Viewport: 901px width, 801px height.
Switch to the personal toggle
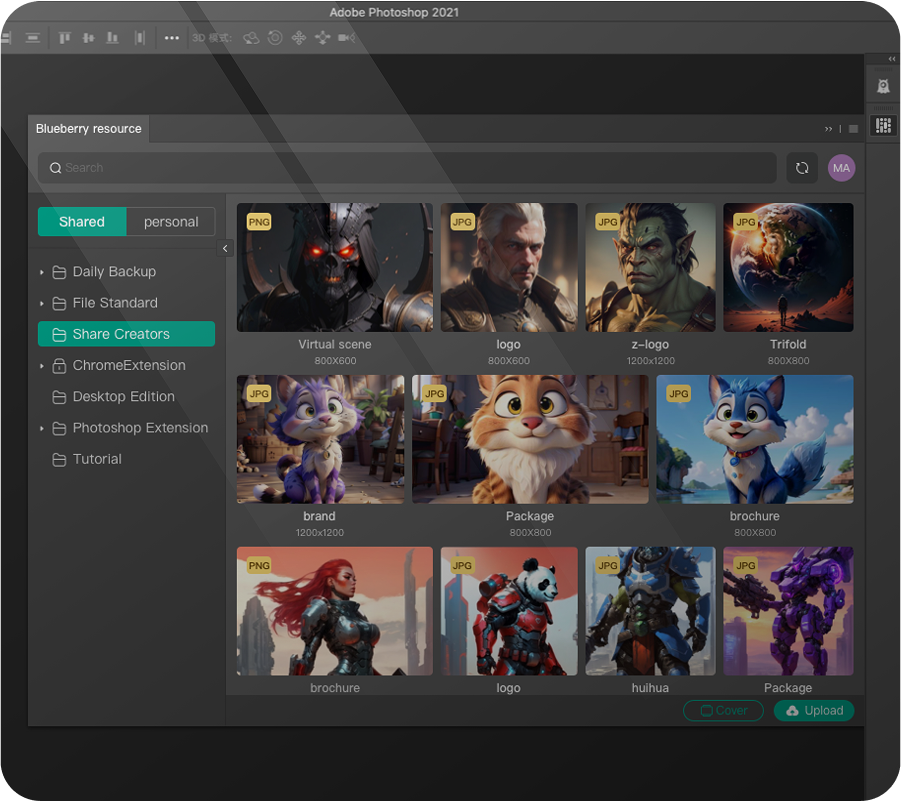click(x=171, y=222)
